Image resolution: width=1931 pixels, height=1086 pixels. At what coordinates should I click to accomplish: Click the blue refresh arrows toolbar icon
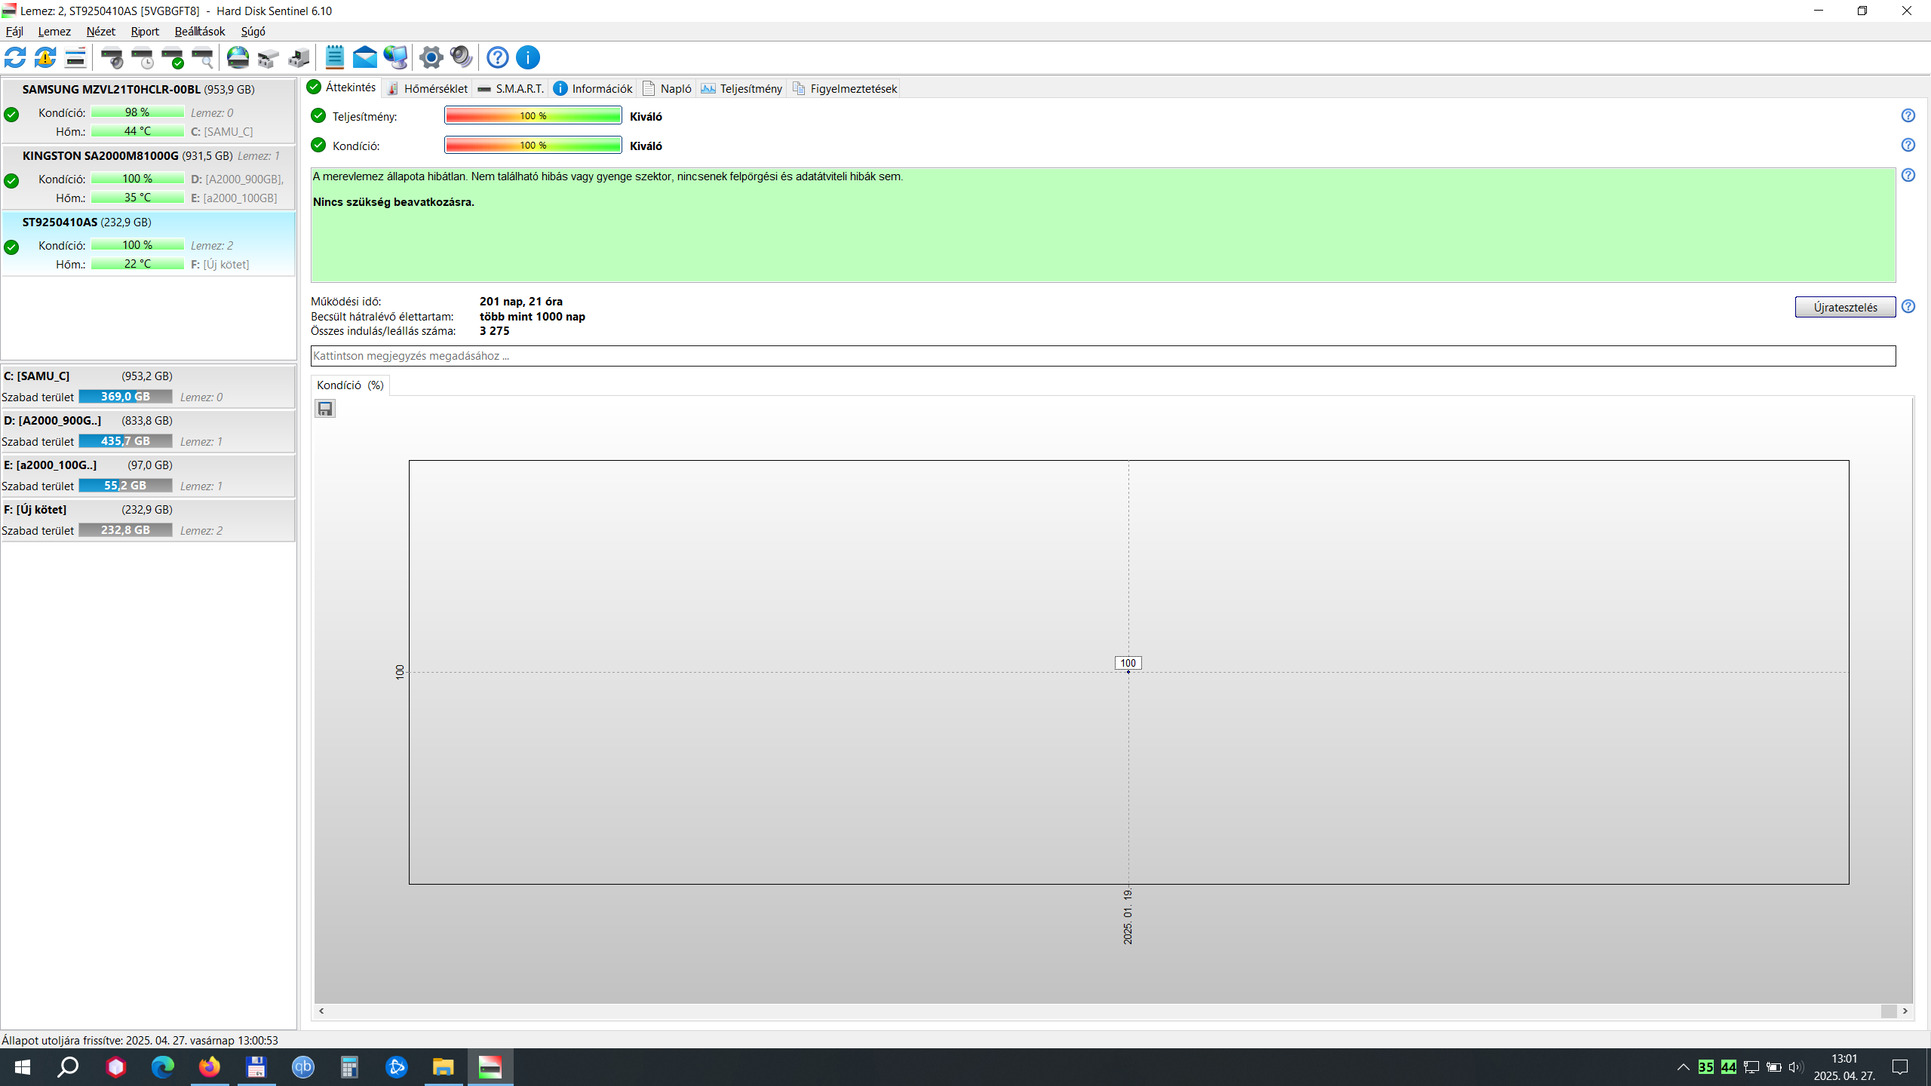pyautogui.click(x=15, y=58)
